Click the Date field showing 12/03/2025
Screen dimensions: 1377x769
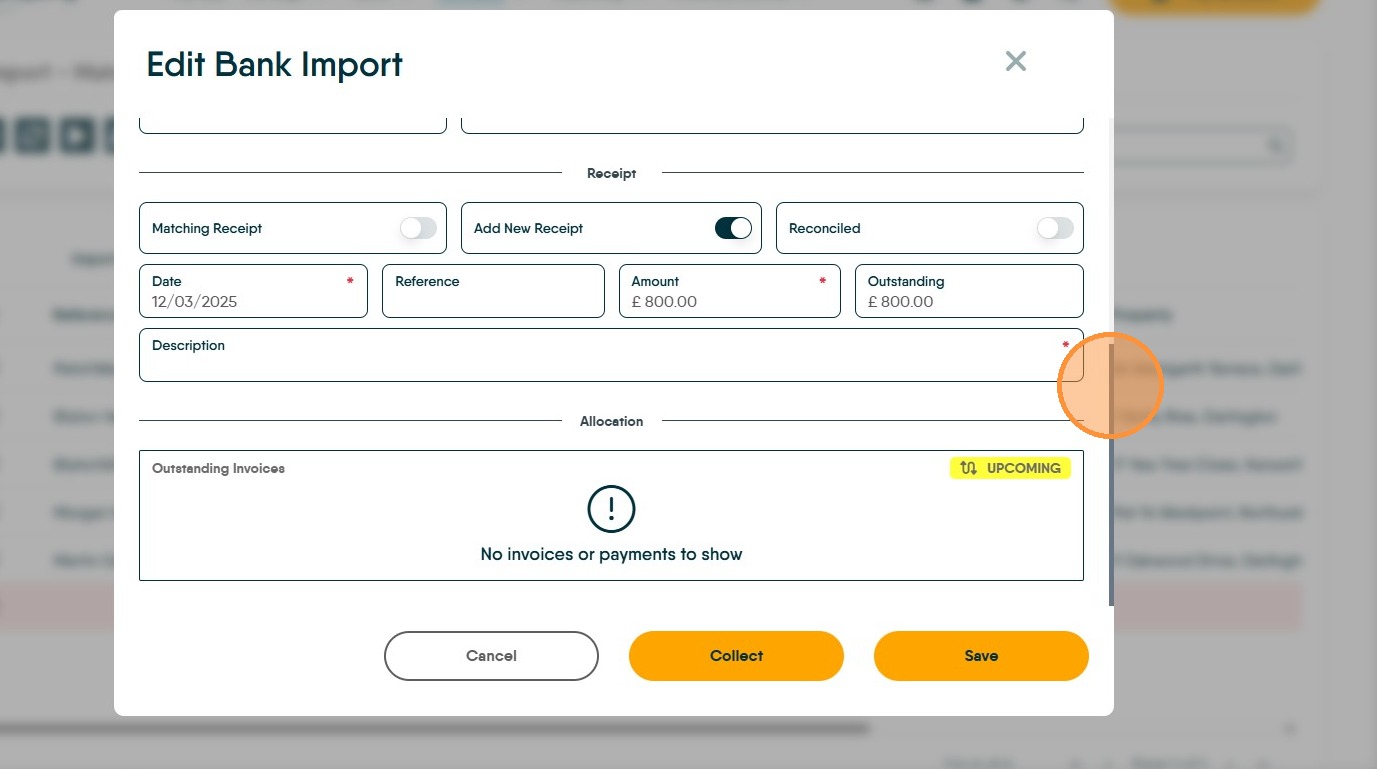click(253, 292)
